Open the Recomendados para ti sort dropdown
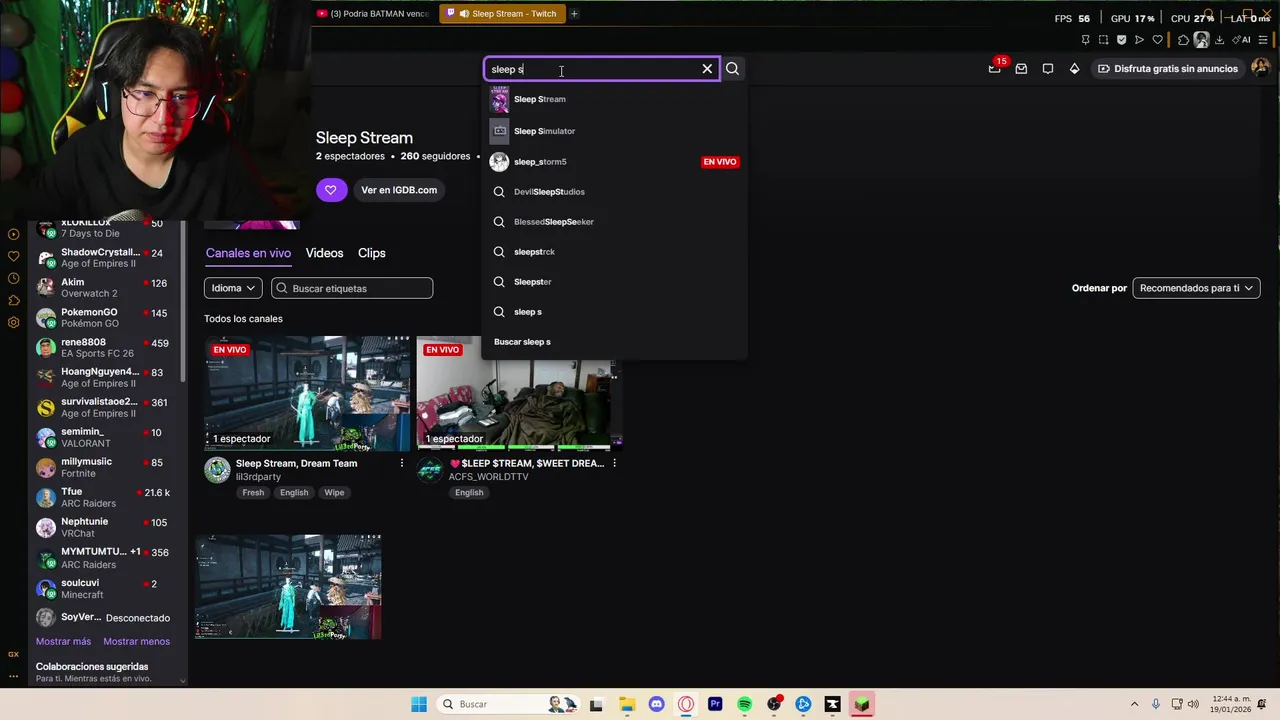The image size is (1280, 720). 1196,288
